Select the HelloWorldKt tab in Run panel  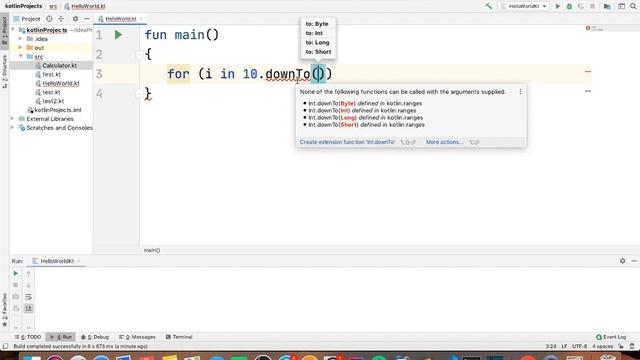tap(57, 261)
